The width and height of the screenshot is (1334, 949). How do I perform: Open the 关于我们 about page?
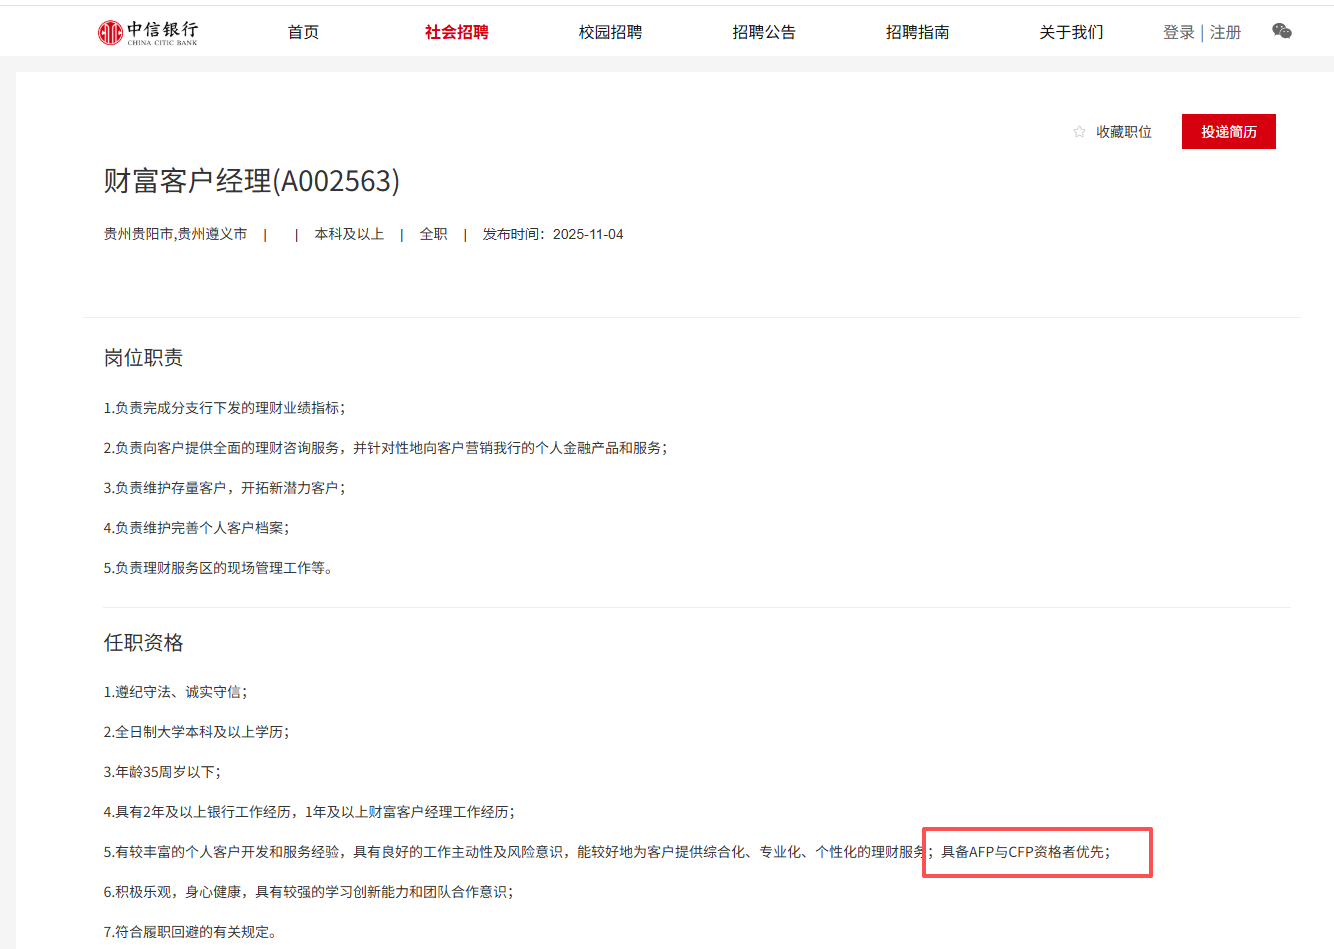click(x=1071, y=32)
